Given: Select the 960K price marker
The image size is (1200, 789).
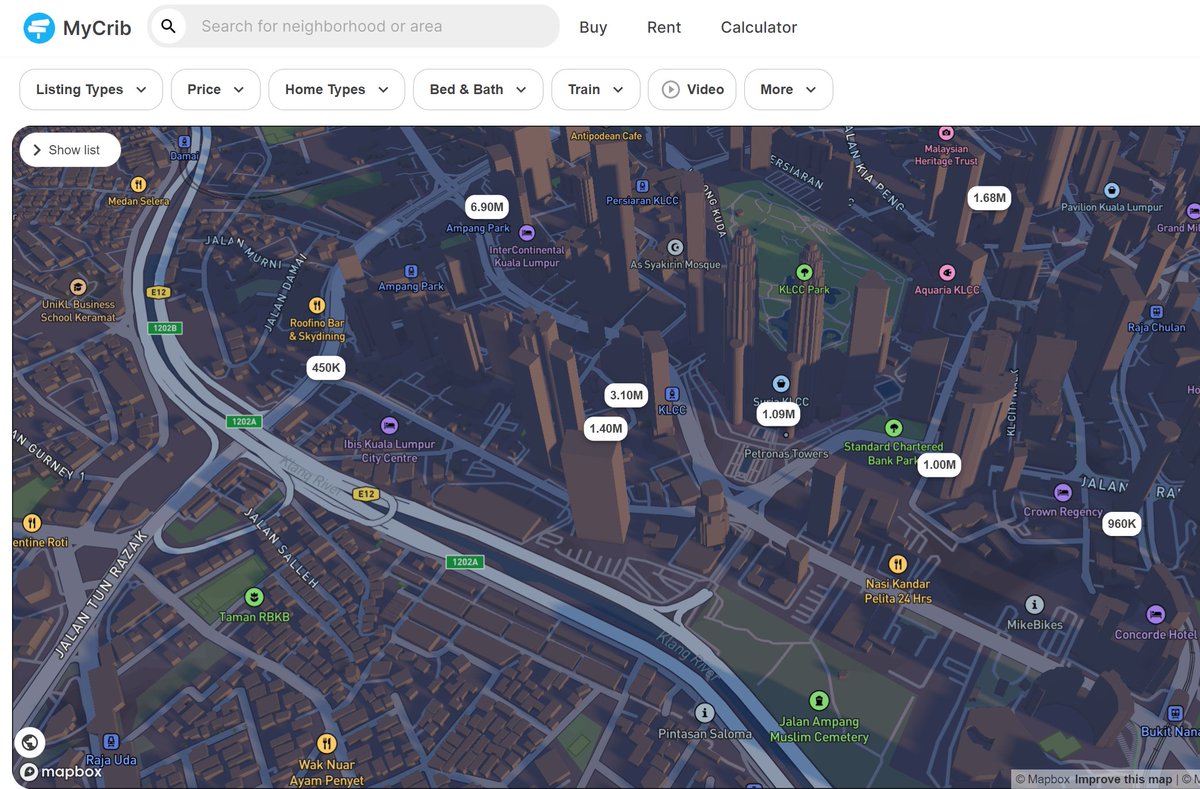Looking at the screenshot, I should (x=1122, y=524).
